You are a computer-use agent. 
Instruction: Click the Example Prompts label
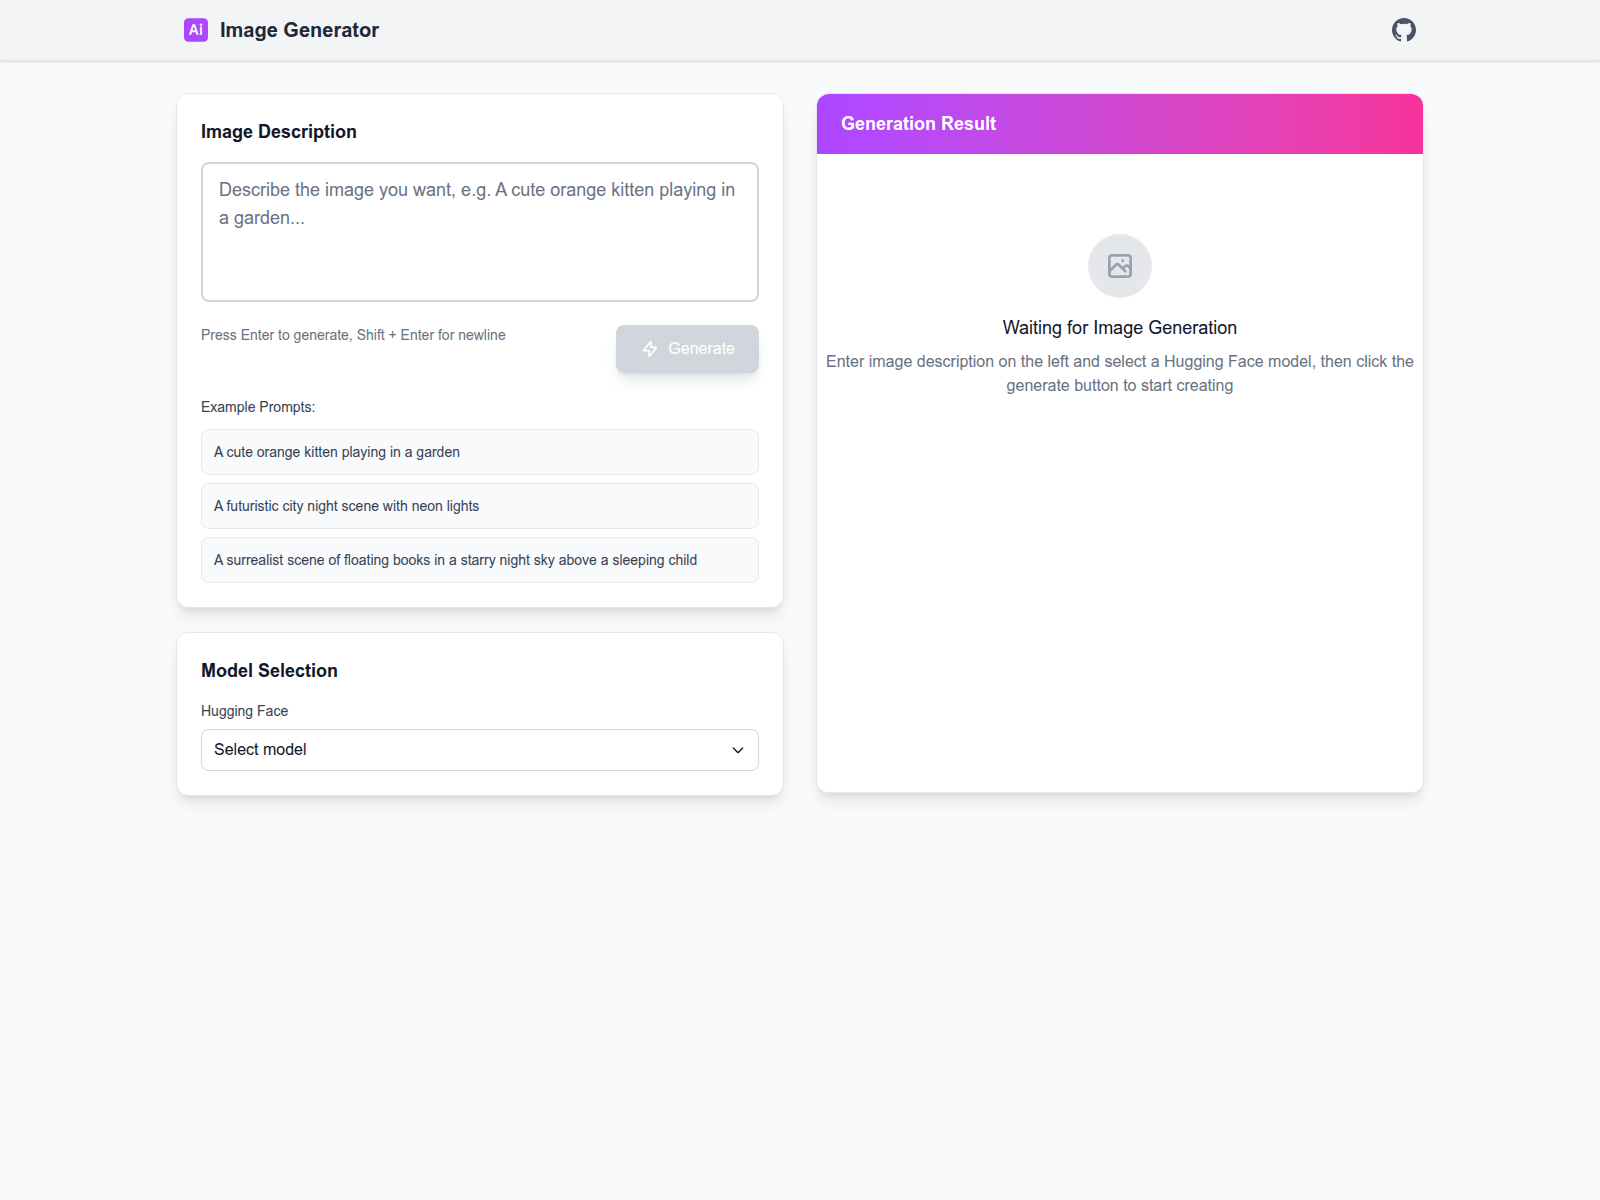point(258,407)
